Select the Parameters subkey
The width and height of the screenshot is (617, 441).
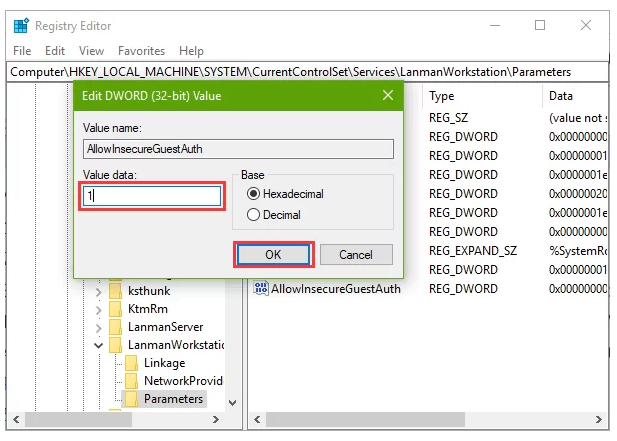[174, 399]
